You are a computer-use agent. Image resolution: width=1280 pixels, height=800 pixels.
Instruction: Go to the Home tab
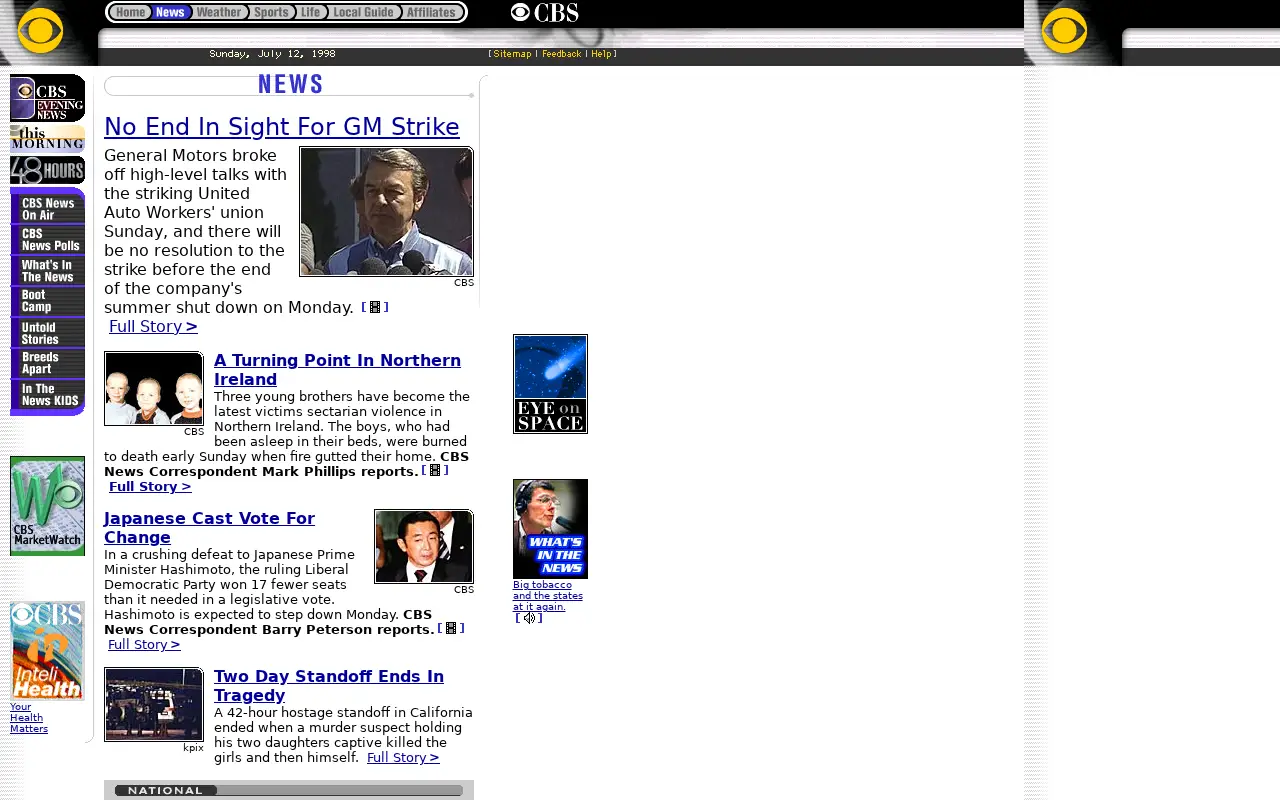(130, 12)
